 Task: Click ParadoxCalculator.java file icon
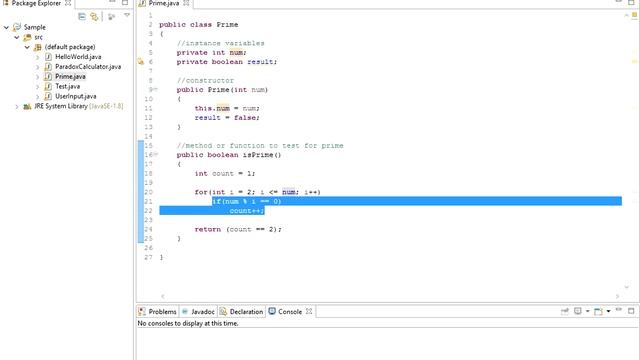(x=48, y=67)
